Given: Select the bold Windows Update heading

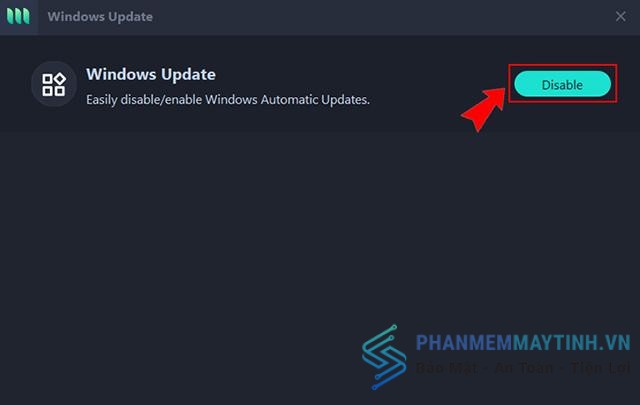Looking at the screenshot, I should (151, 74).
